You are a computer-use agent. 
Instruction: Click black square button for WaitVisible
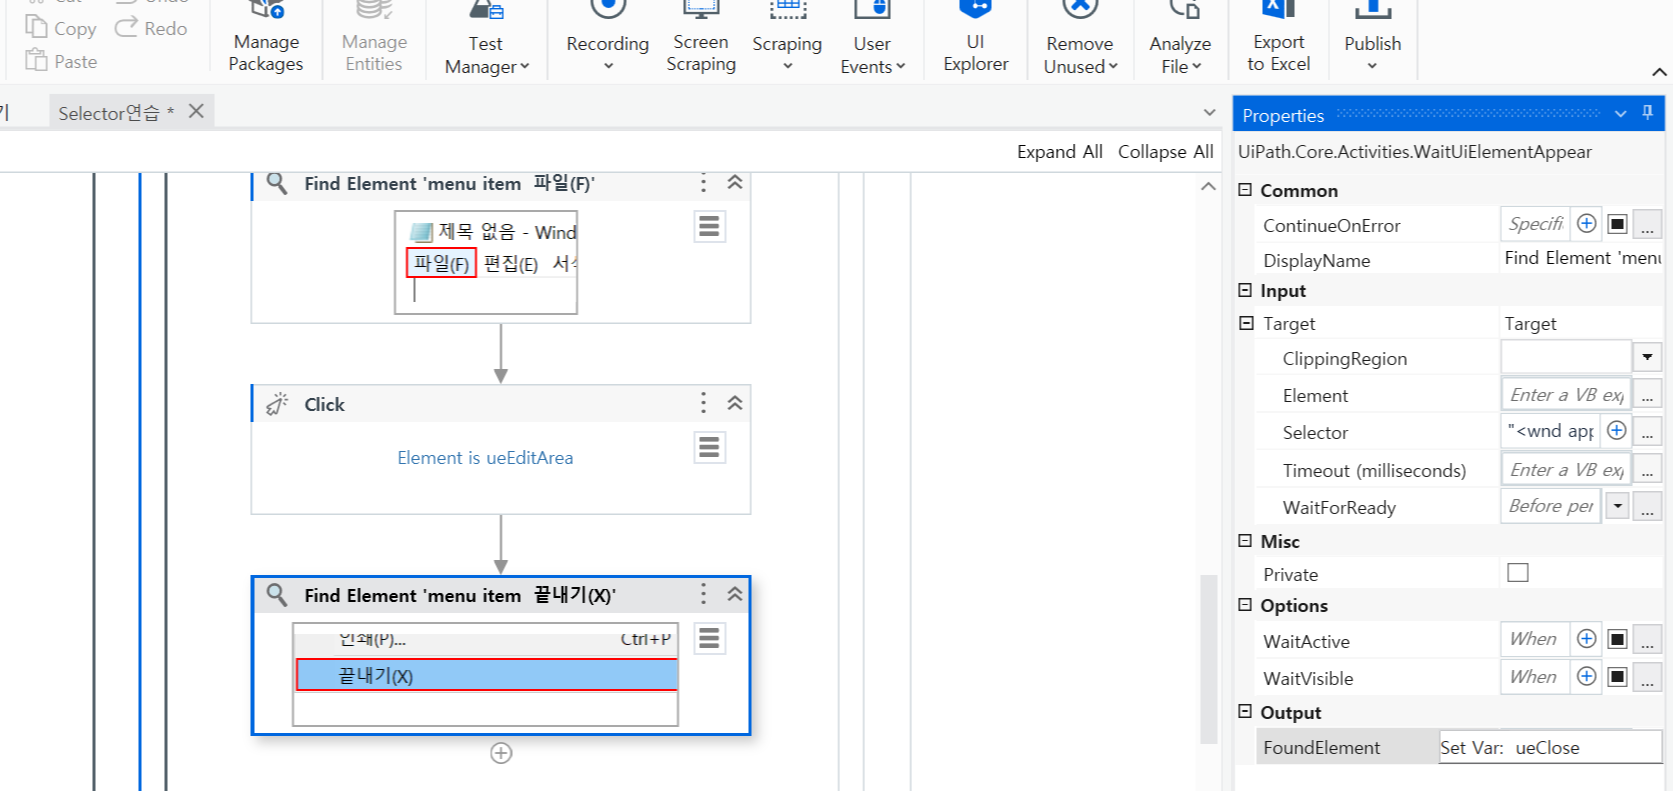pyautogui.click(x=1617, y=677)
